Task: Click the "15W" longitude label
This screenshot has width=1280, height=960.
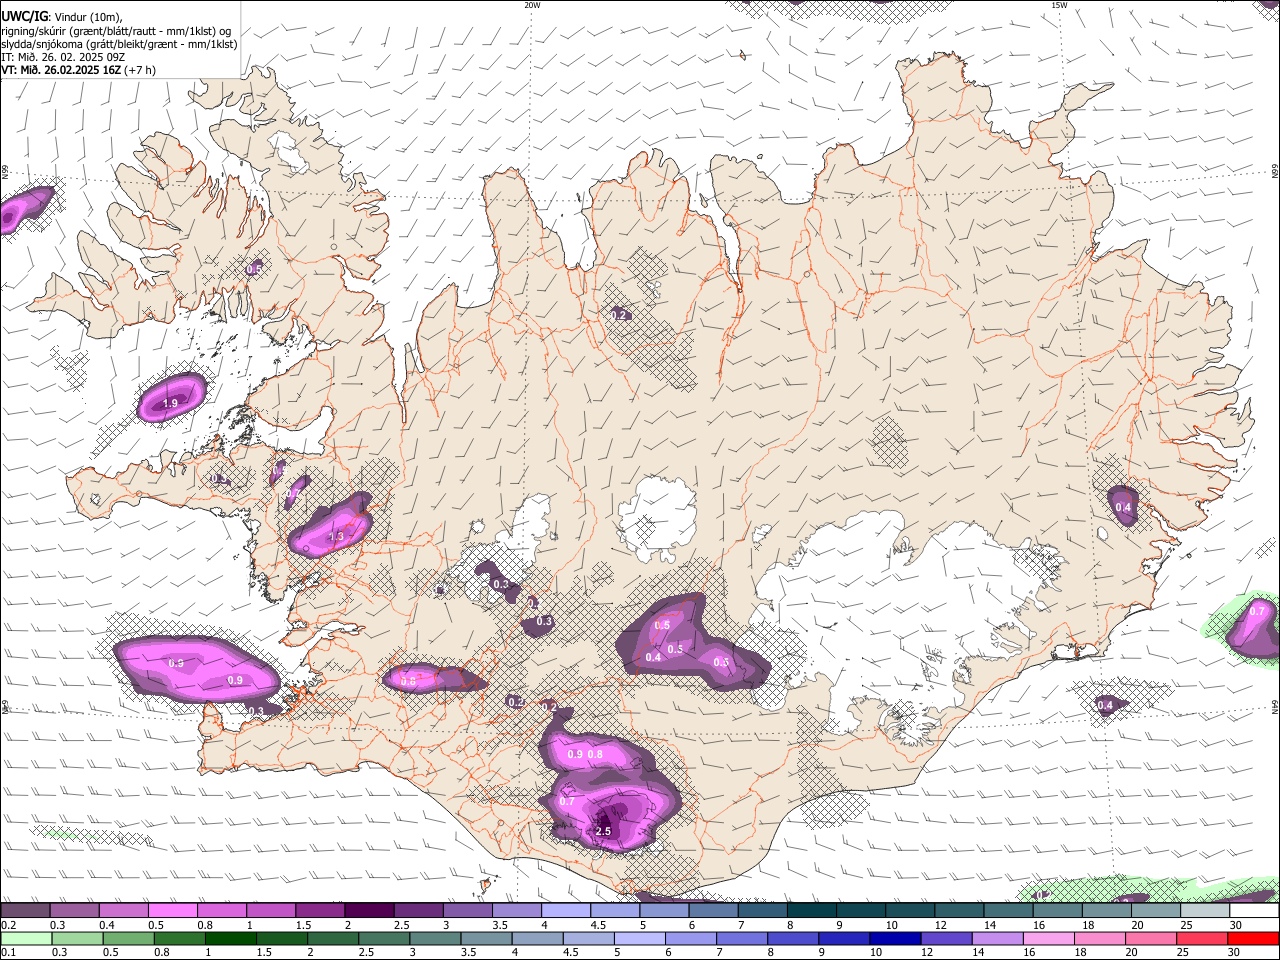Action: tap(1059, 5)
